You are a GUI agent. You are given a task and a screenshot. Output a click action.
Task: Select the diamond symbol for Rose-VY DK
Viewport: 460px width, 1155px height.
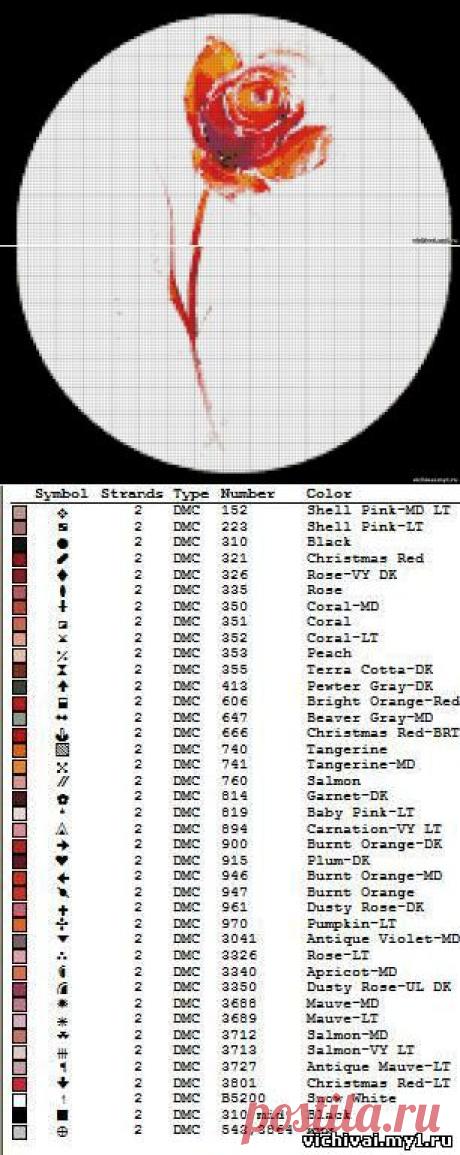pos(63,575)
